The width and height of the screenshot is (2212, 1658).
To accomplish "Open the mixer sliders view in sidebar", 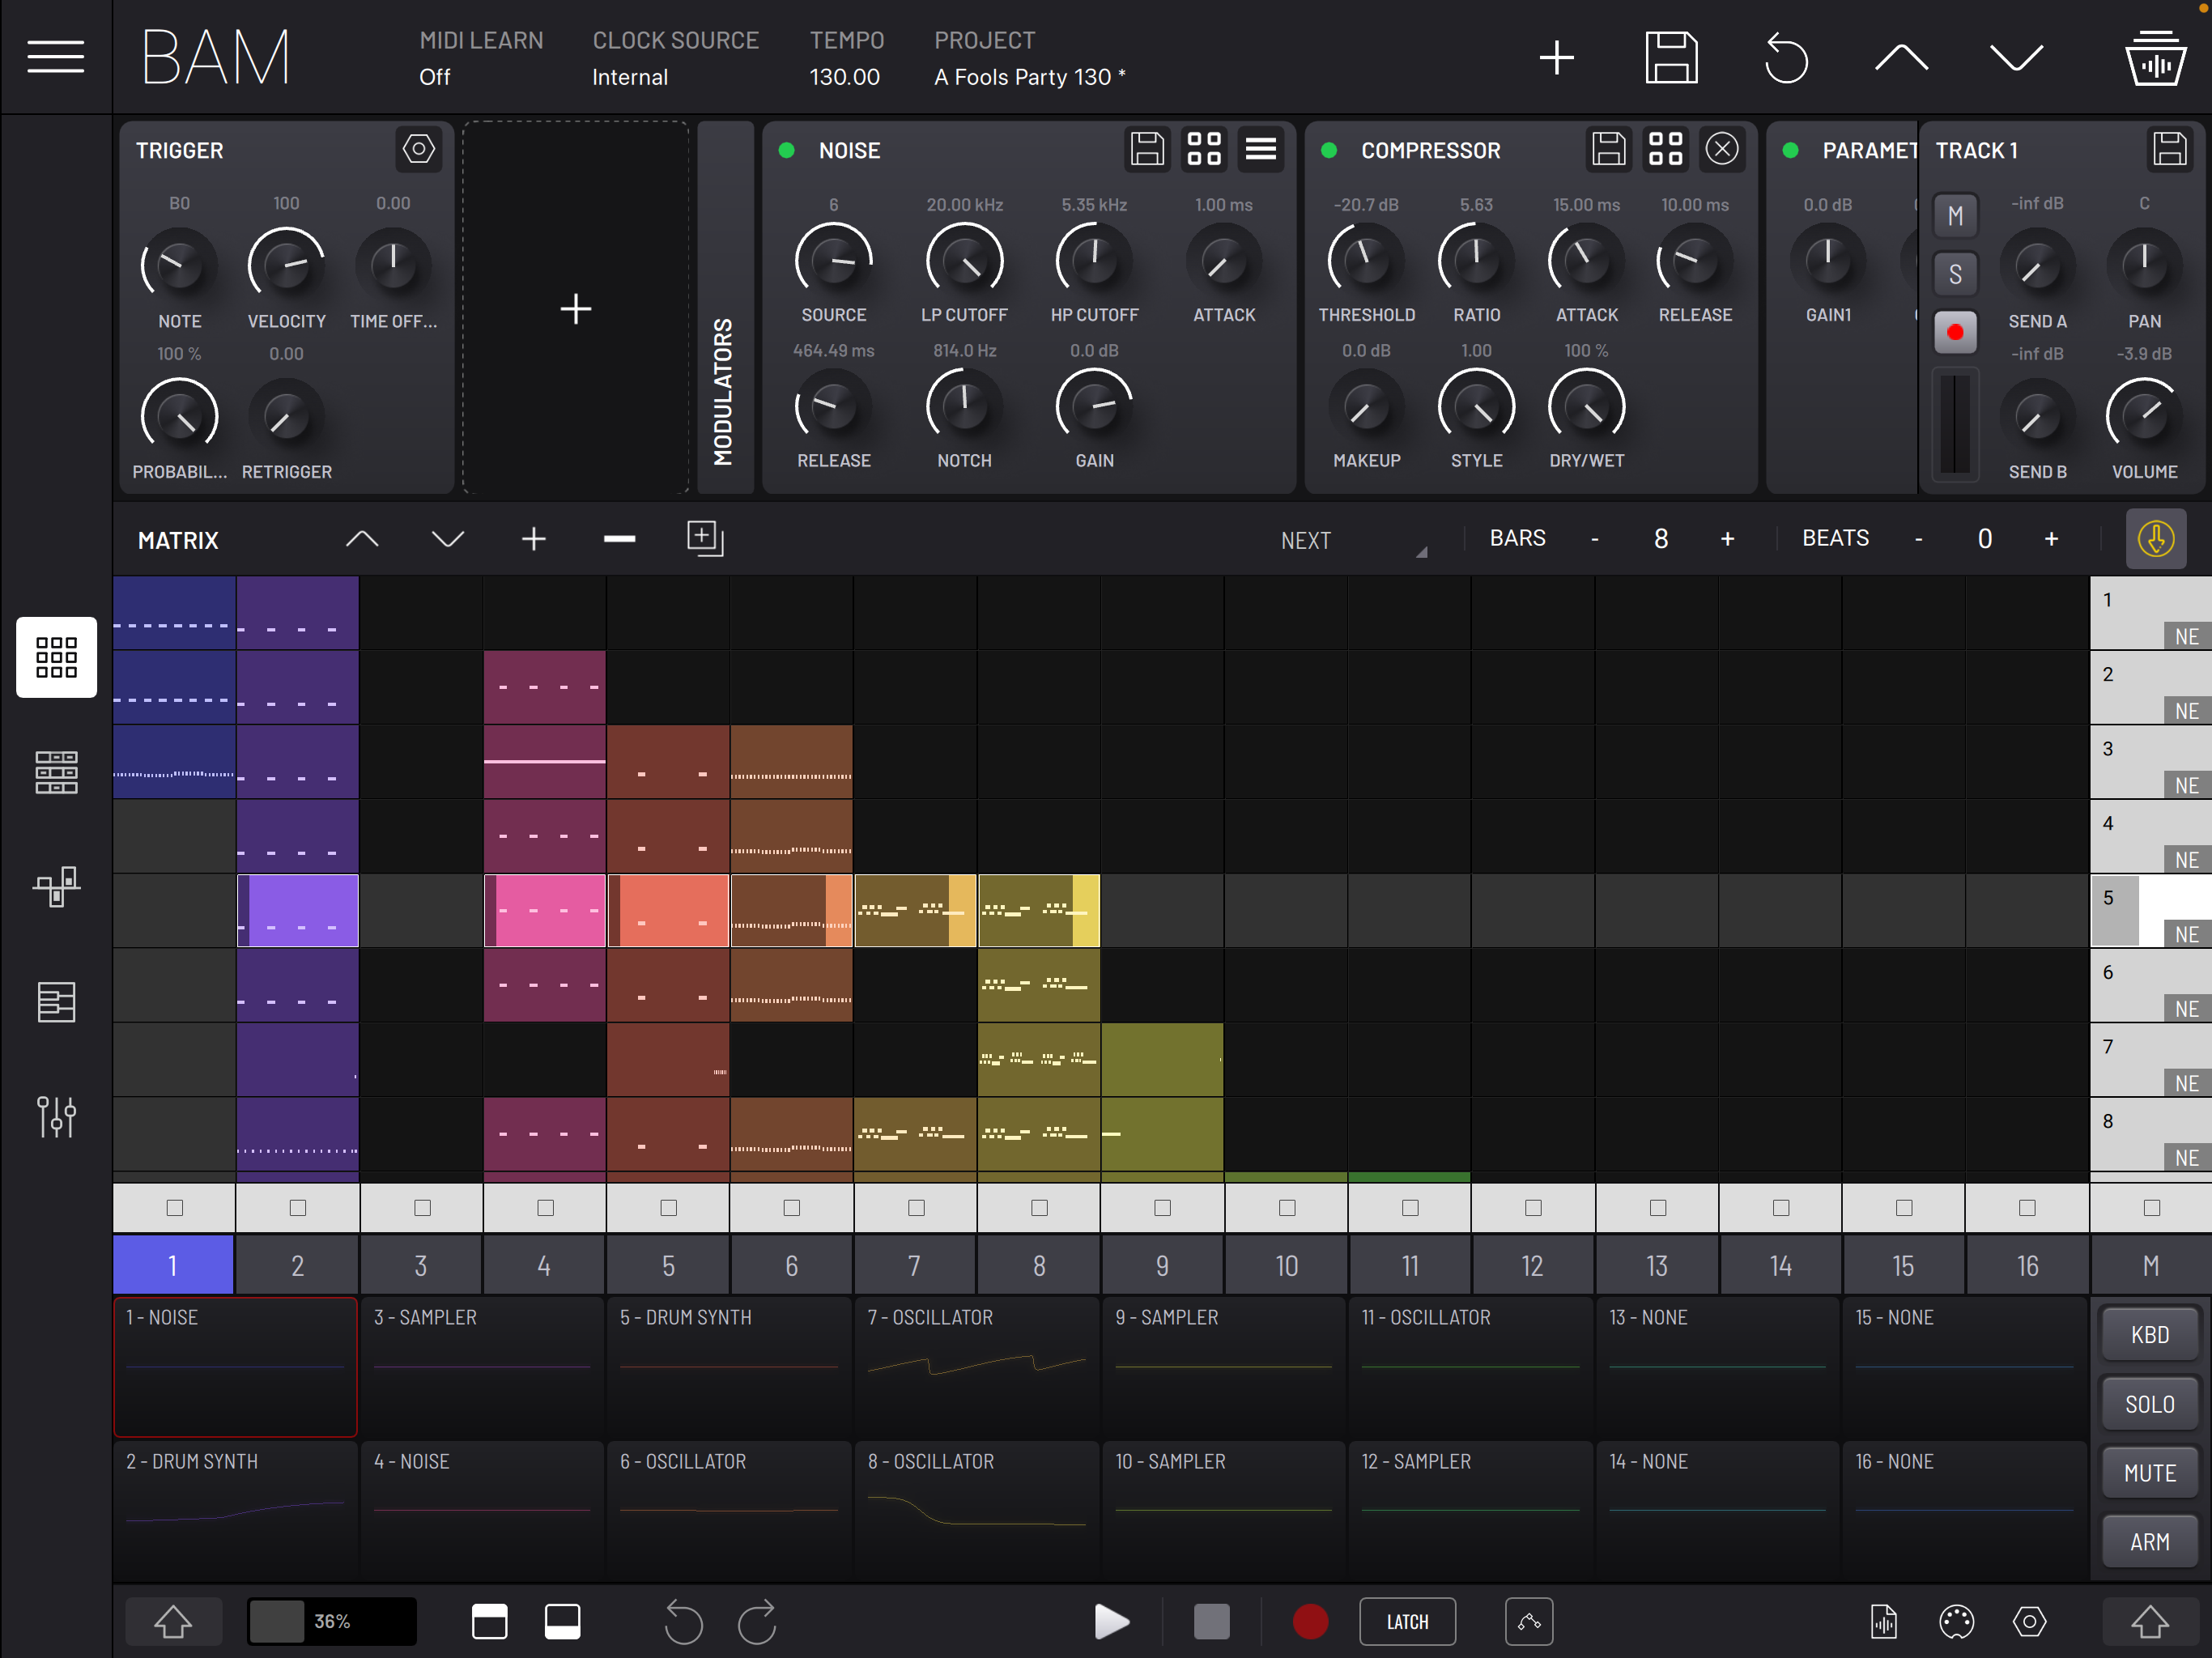I will 56,1116.
